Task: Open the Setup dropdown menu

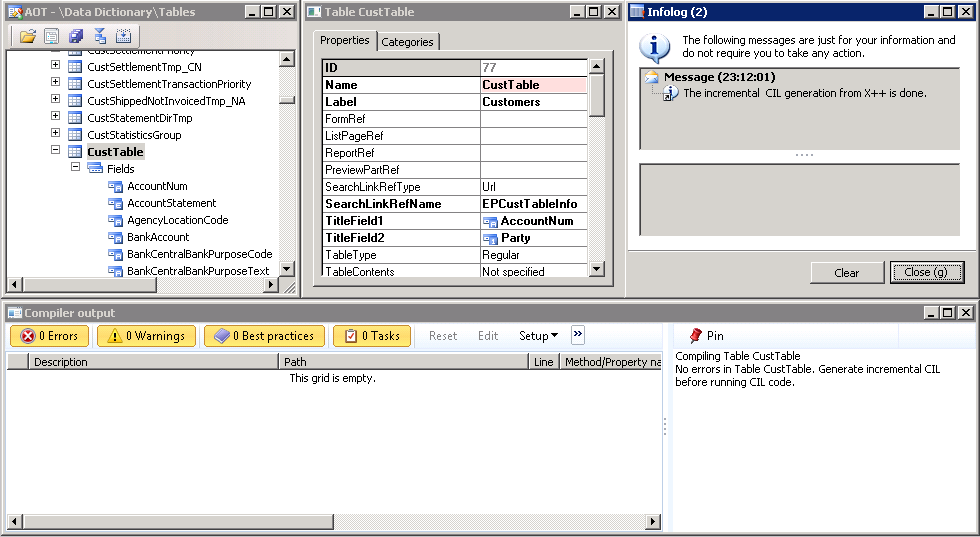Action: click(538, 336)
